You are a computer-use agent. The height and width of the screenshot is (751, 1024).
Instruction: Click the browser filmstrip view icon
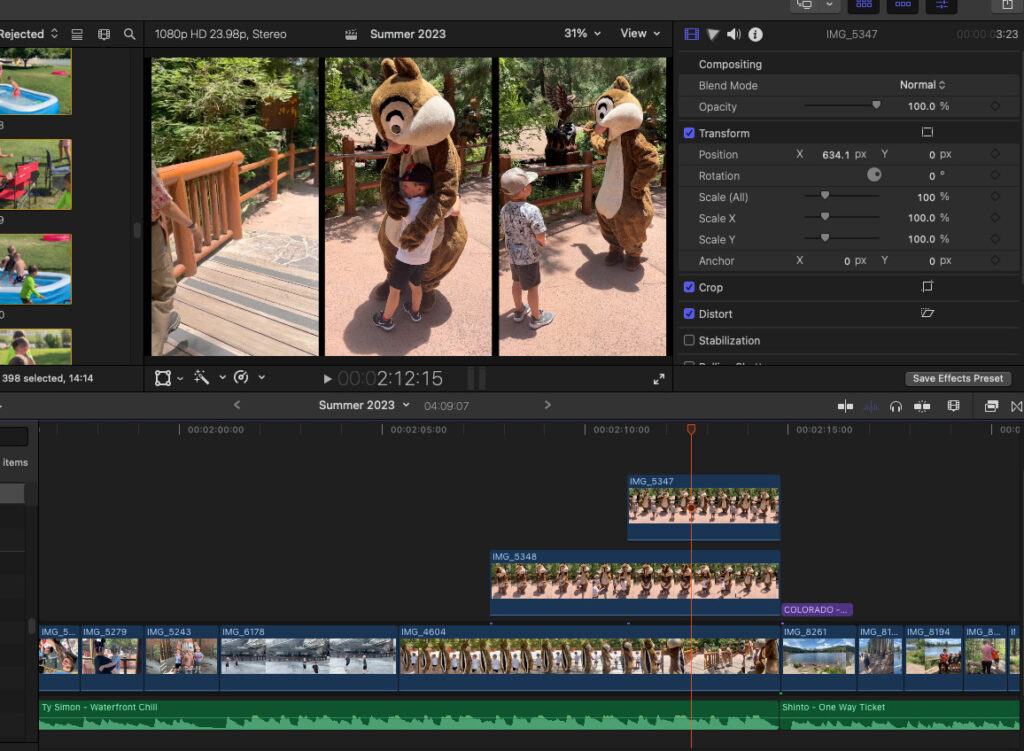coord(104,34)
